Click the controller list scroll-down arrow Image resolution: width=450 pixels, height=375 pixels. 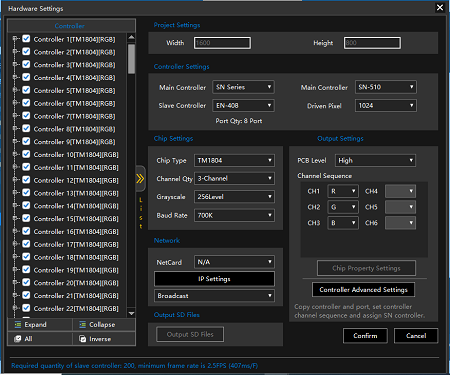point(131,313)
